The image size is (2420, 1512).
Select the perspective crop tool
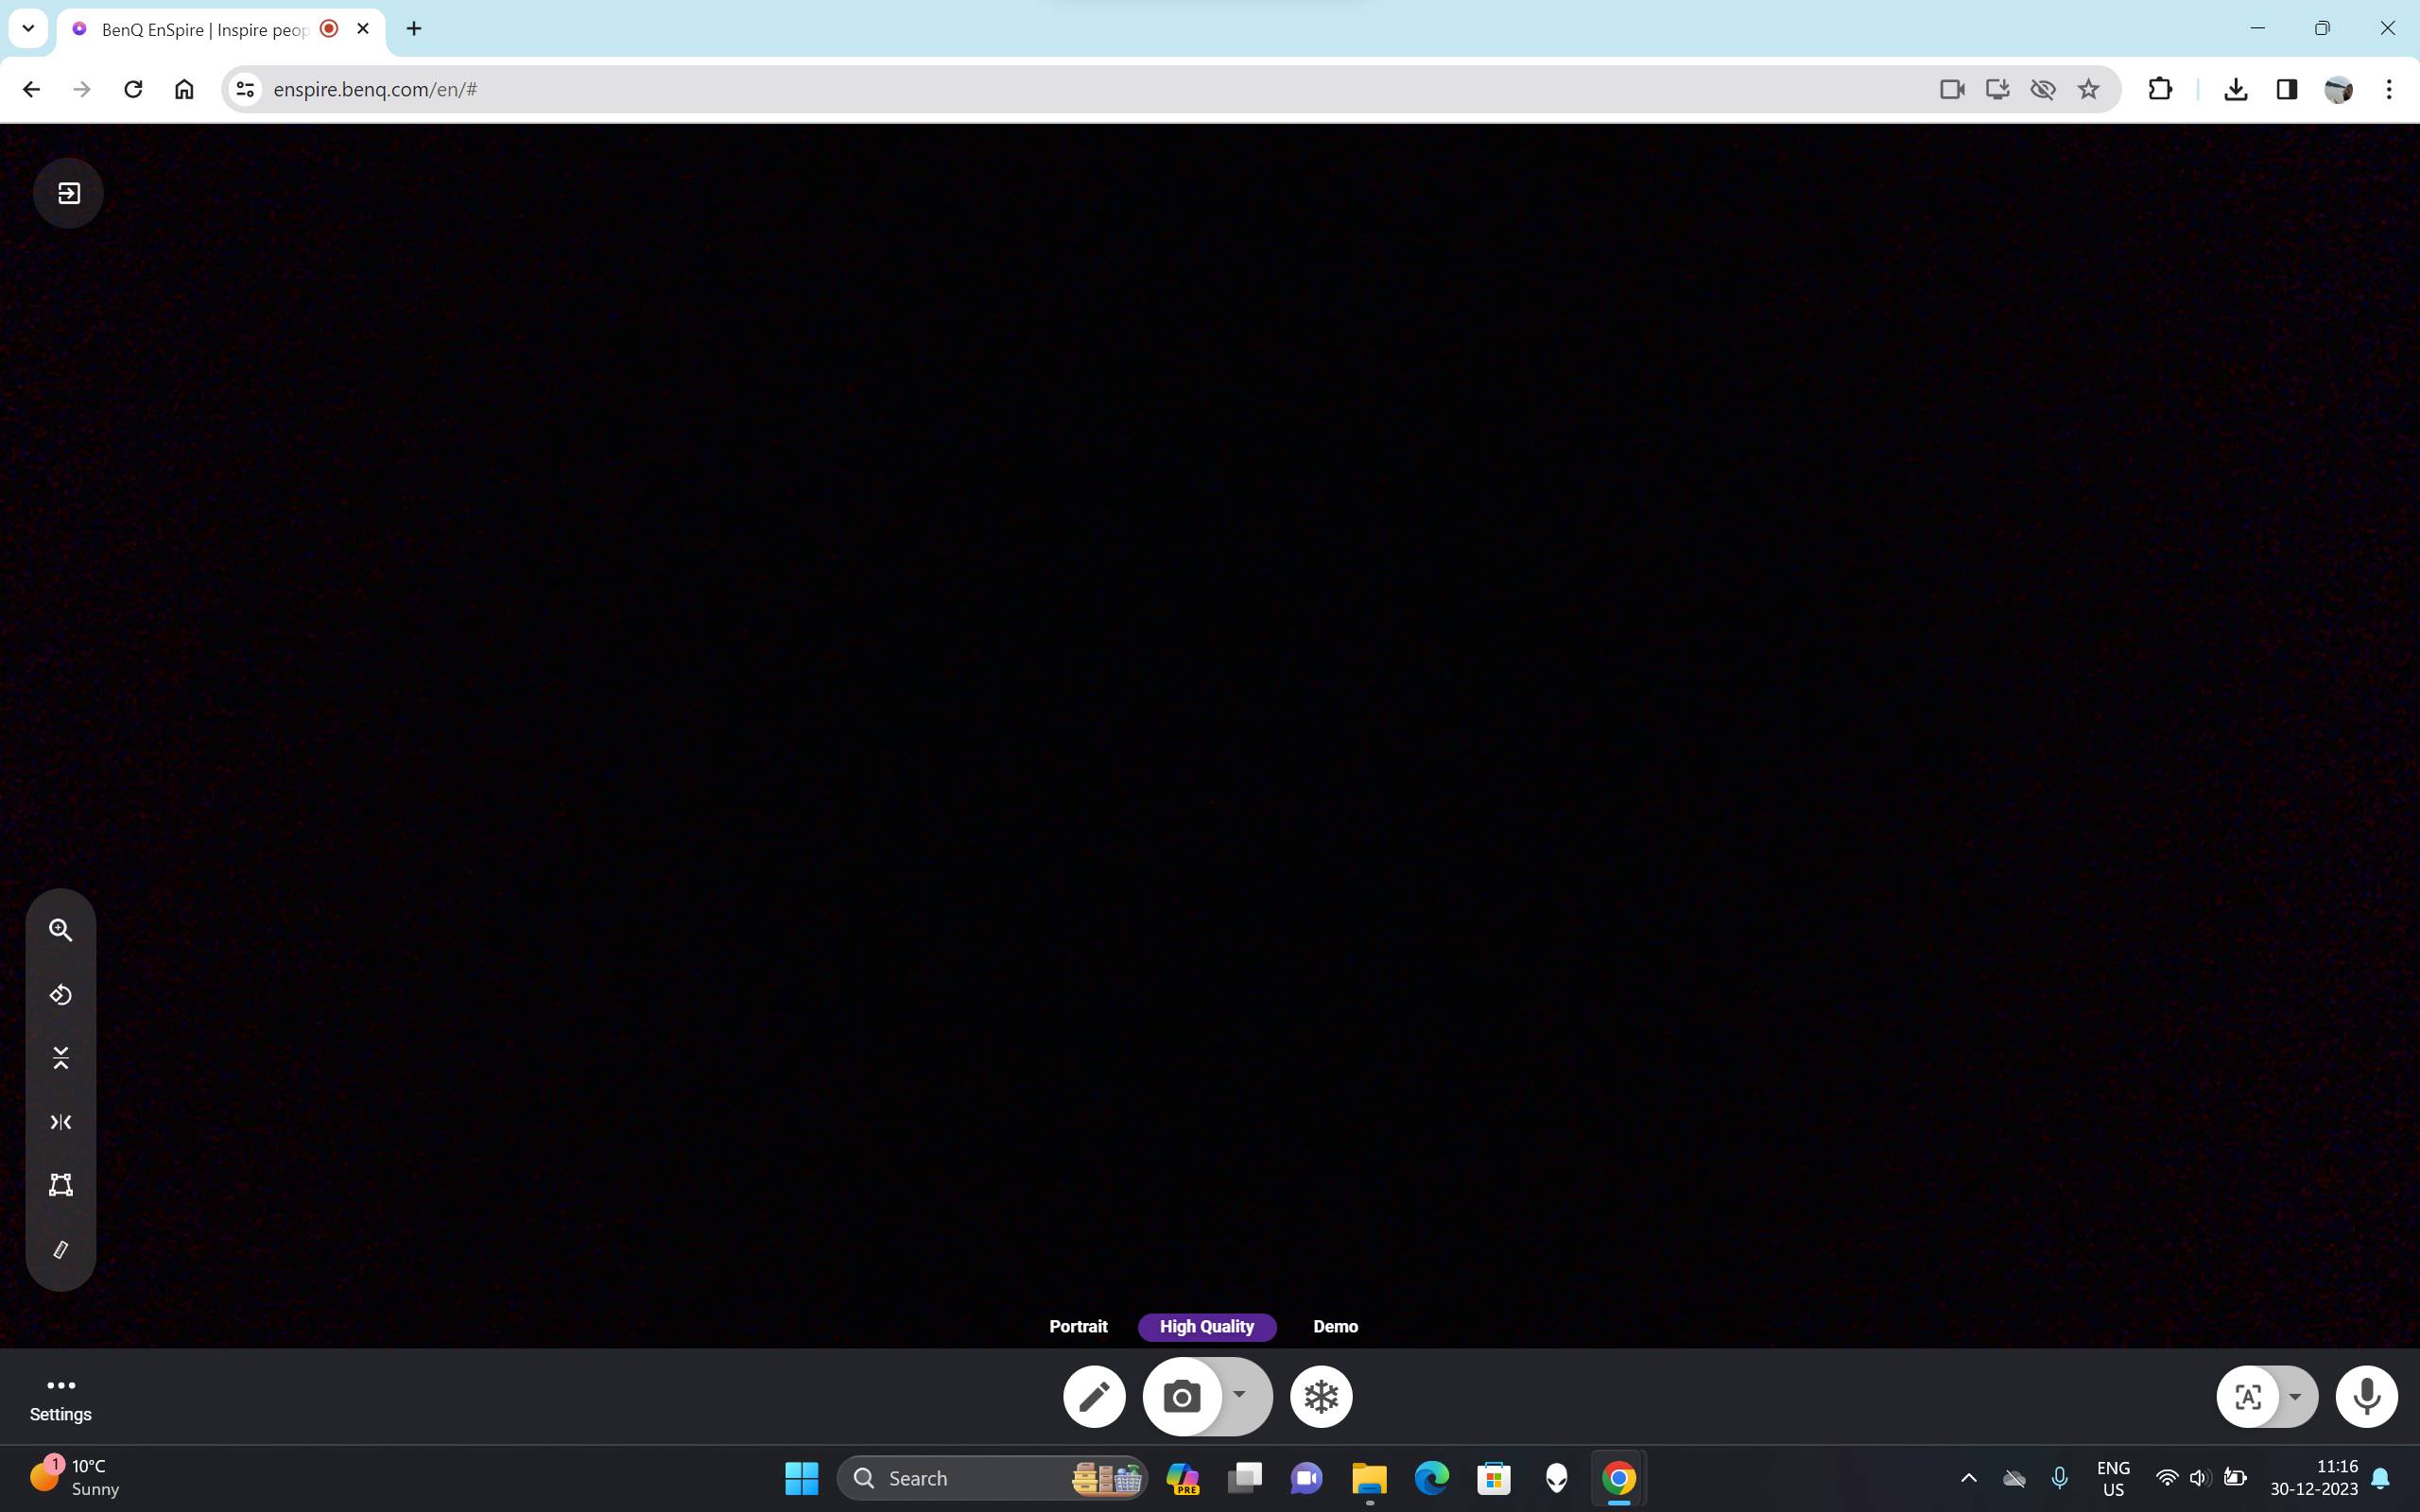(x=61, y=1185)
